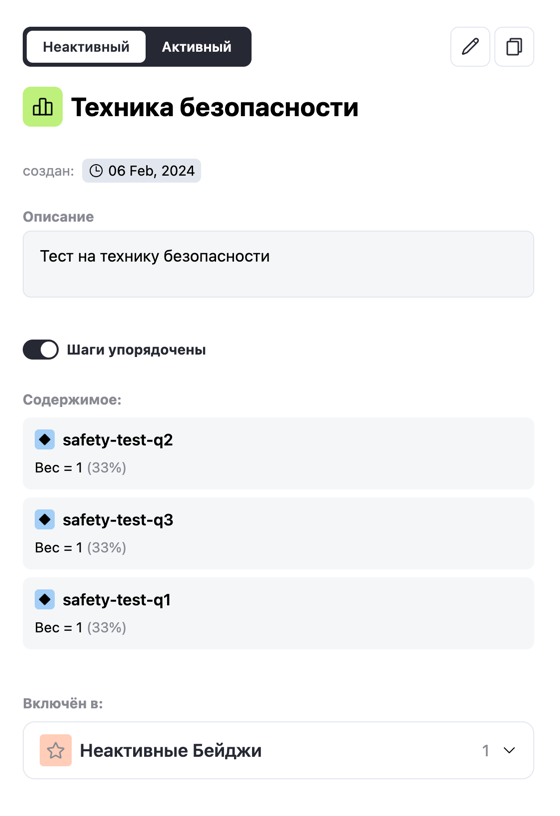Click the clock icon in created date
Image resolution: width=560 pixels, height=816 pixels.
(x=96, y=171)
